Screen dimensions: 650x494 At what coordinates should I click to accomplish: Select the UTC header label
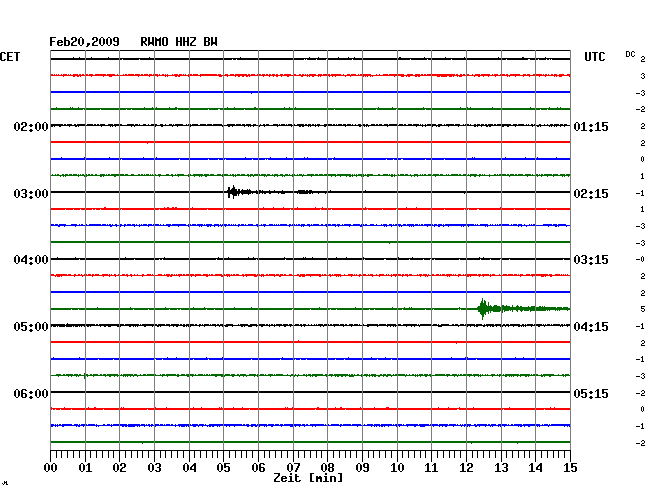pos(594,57)
